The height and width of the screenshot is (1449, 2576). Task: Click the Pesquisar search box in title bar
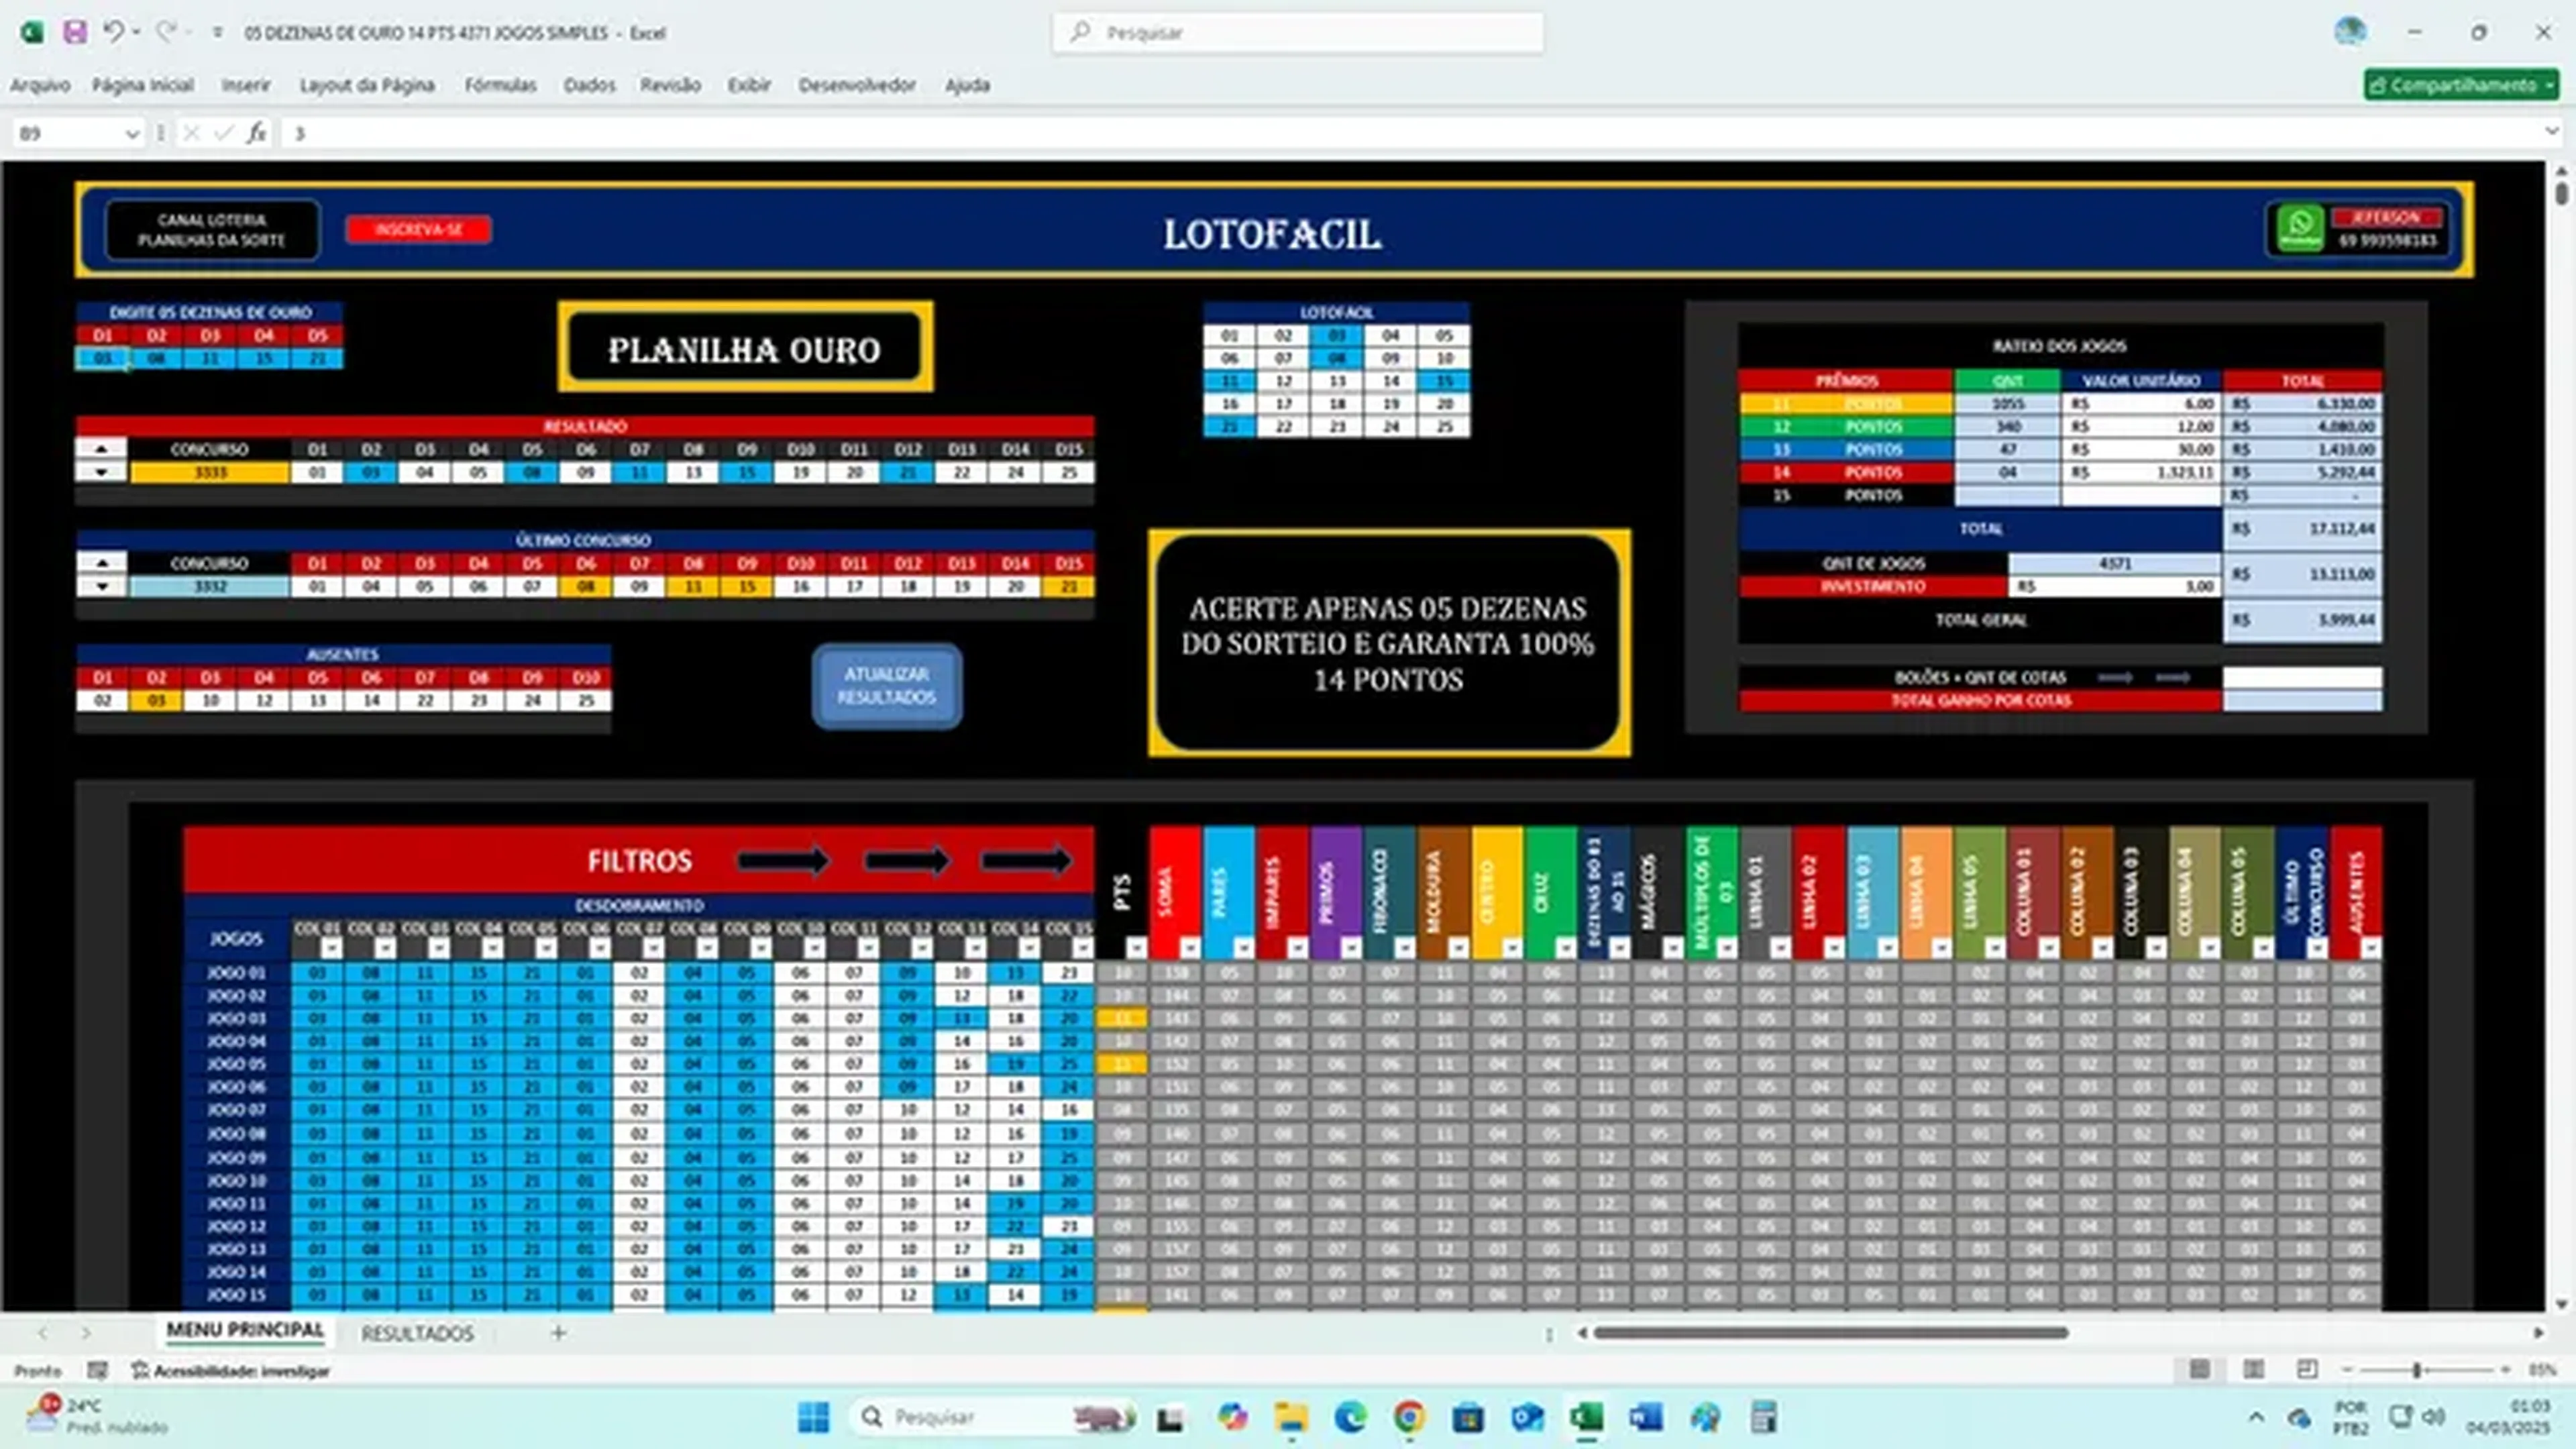point(1297,33)
